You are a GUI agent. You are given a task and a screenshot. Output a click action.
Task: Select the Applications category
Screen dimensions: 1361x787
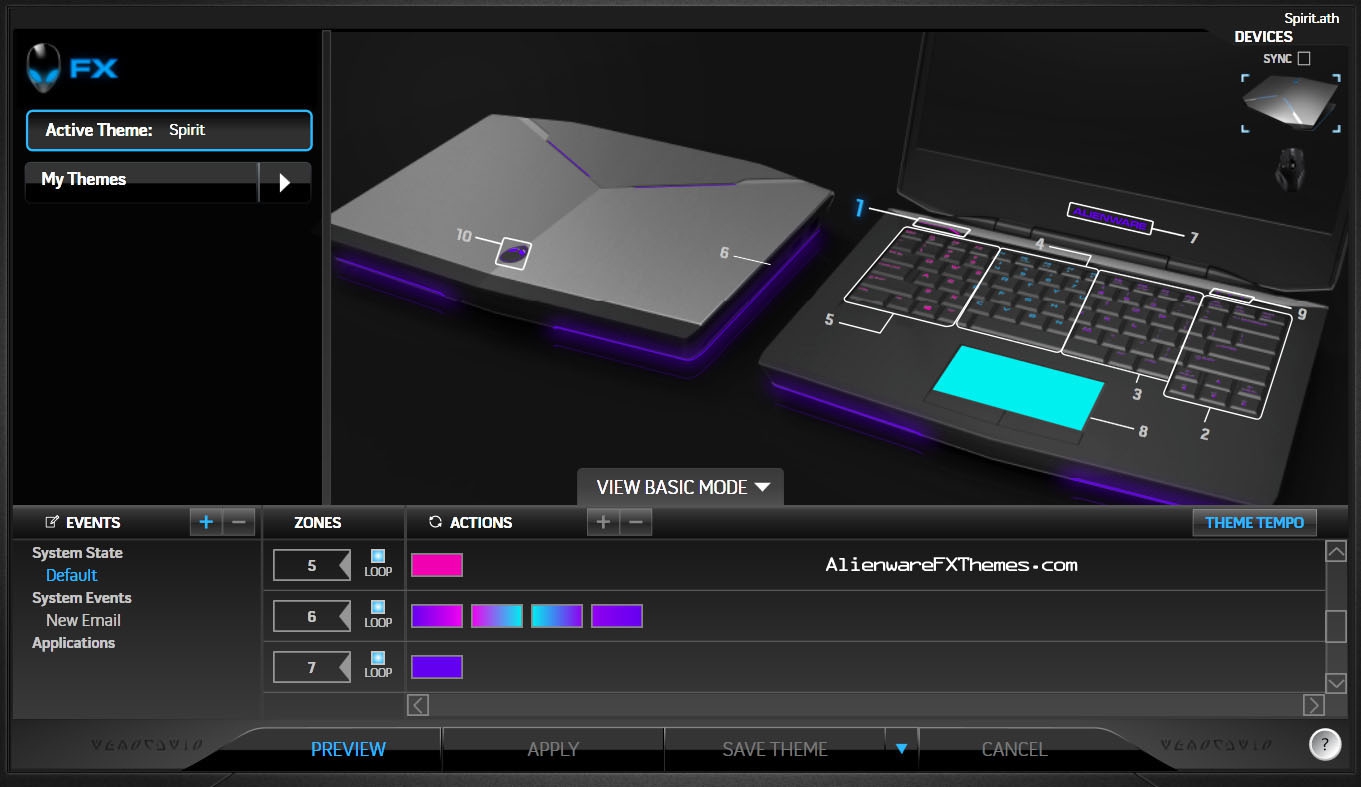tap(73, 643)
